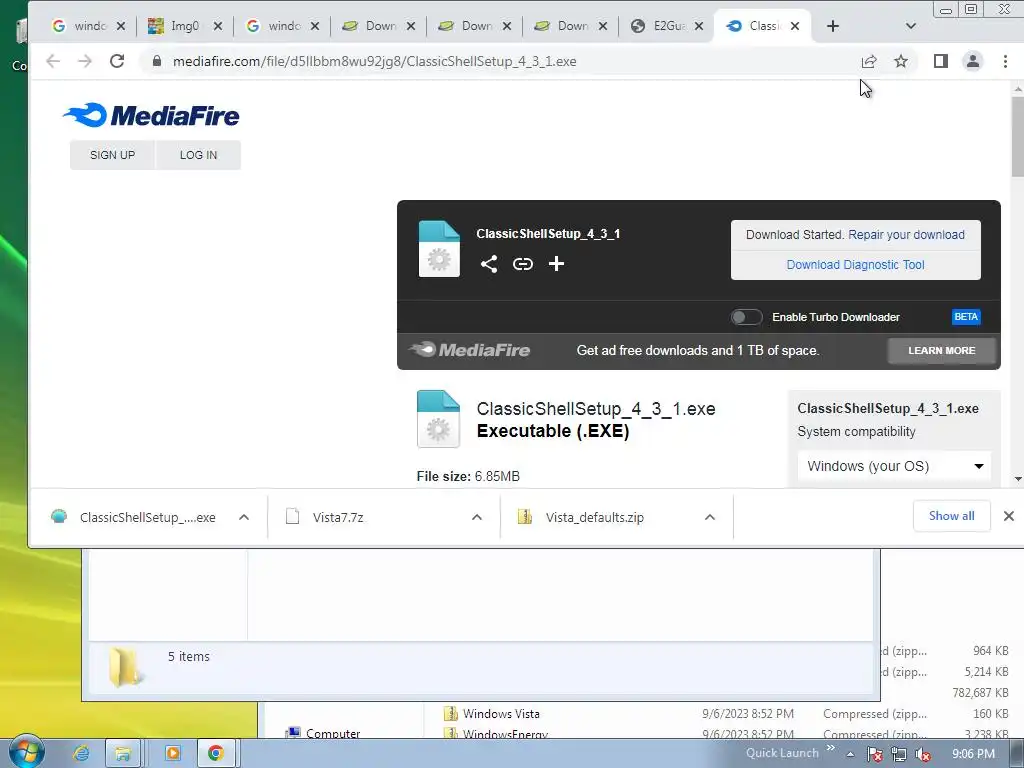Open the Chrome profile avatar
1024x768 pixels.
[972, 61]
